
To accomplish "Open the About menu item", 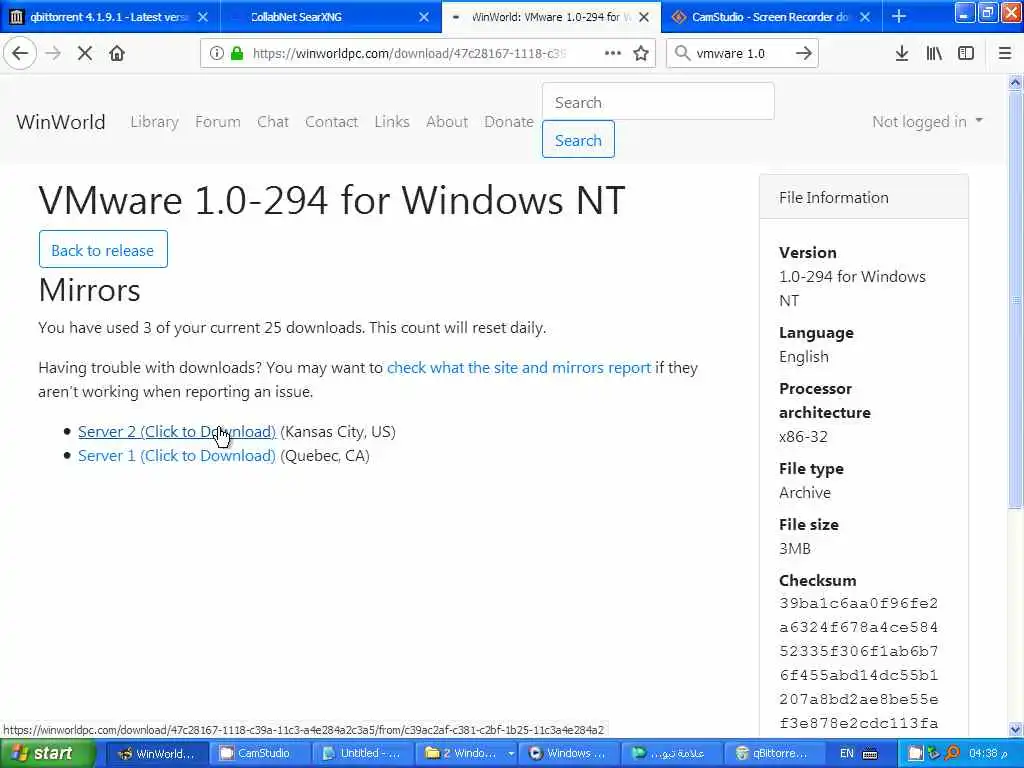I will [447, 121].
